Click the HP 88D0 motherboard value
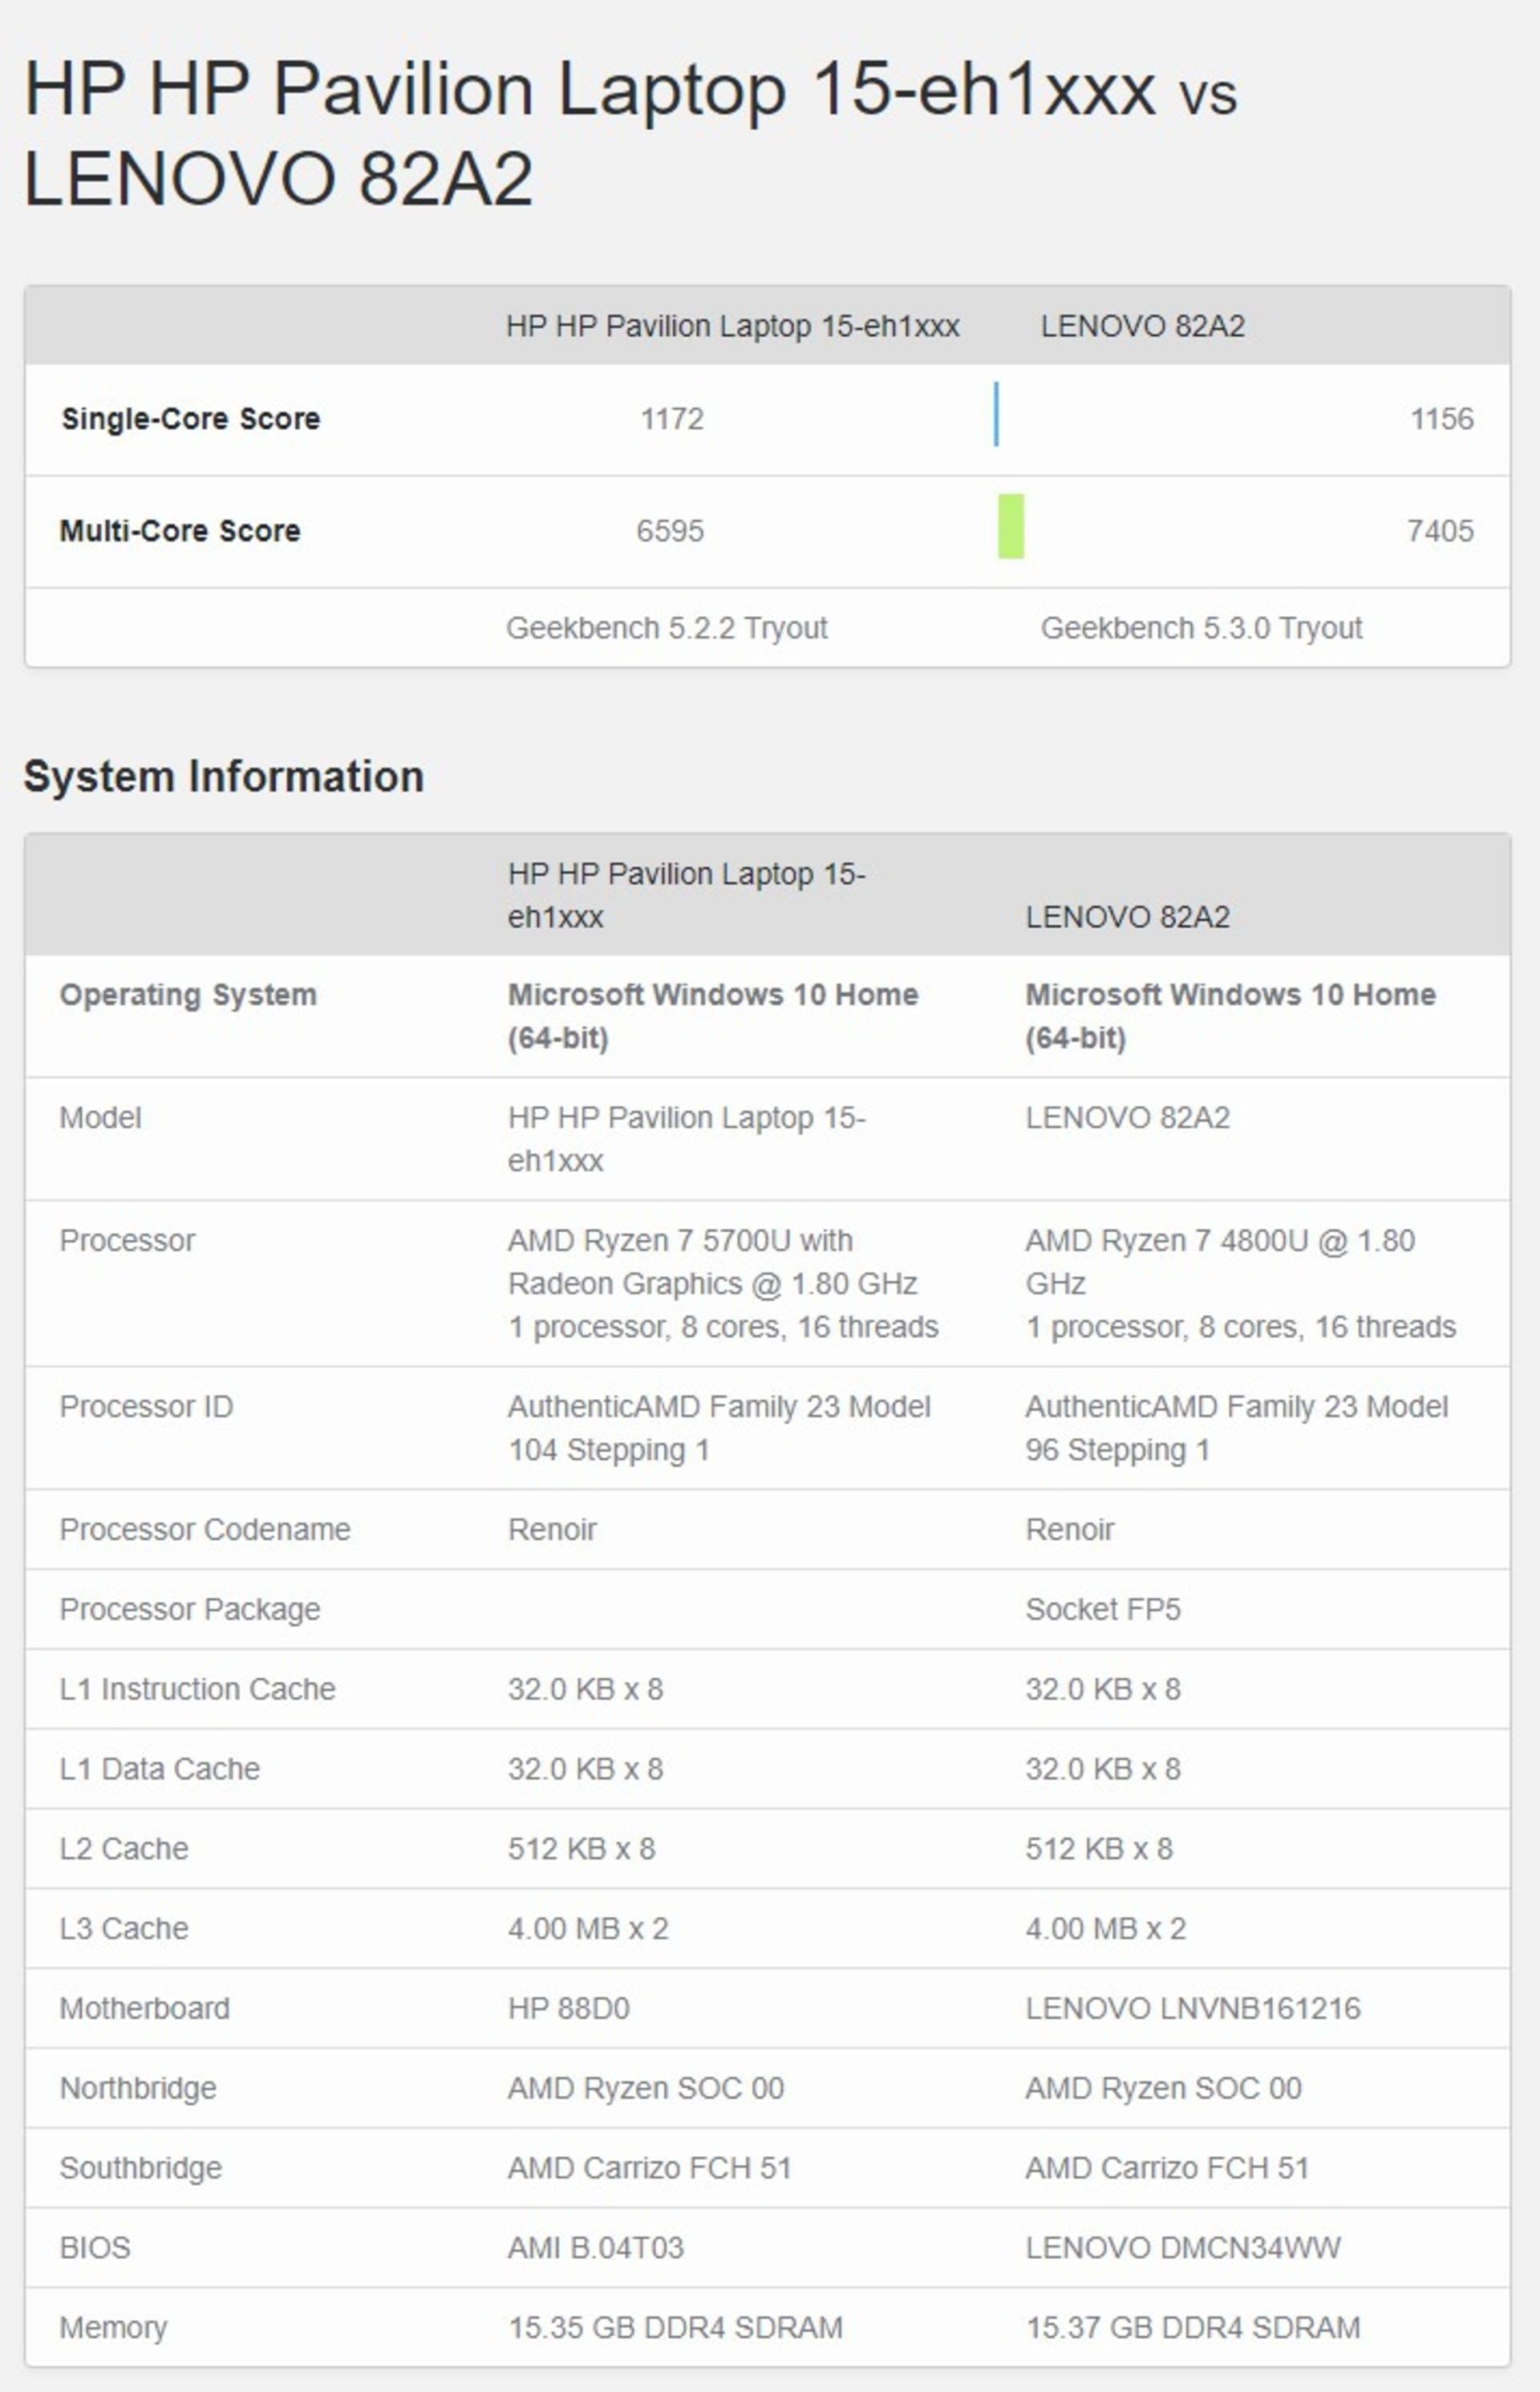This screenshot has width=1540, height=2392. 568,2008
